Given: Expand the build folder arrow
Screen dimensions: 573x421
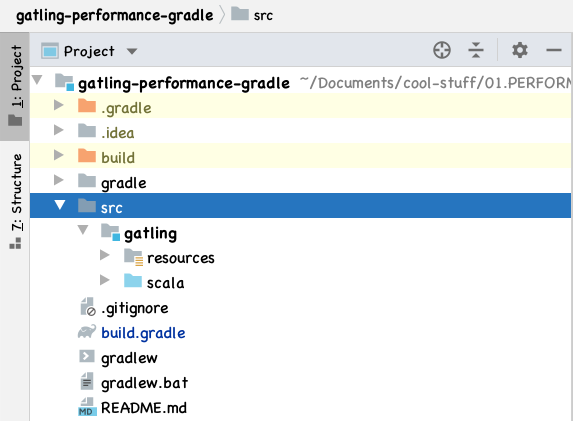Looking at the screenshot, I should coord(58,155).
